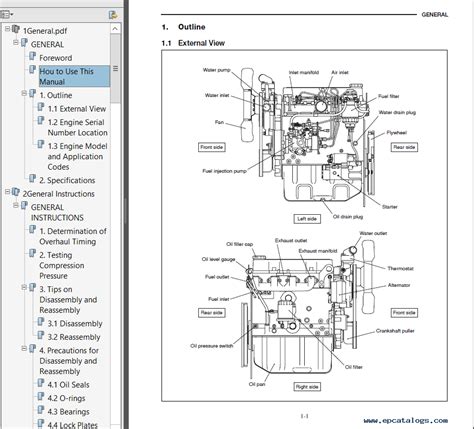Click the 'Oil drain plug' label
The height and width of the screenshot is (429, 474).
click(348, 217)
